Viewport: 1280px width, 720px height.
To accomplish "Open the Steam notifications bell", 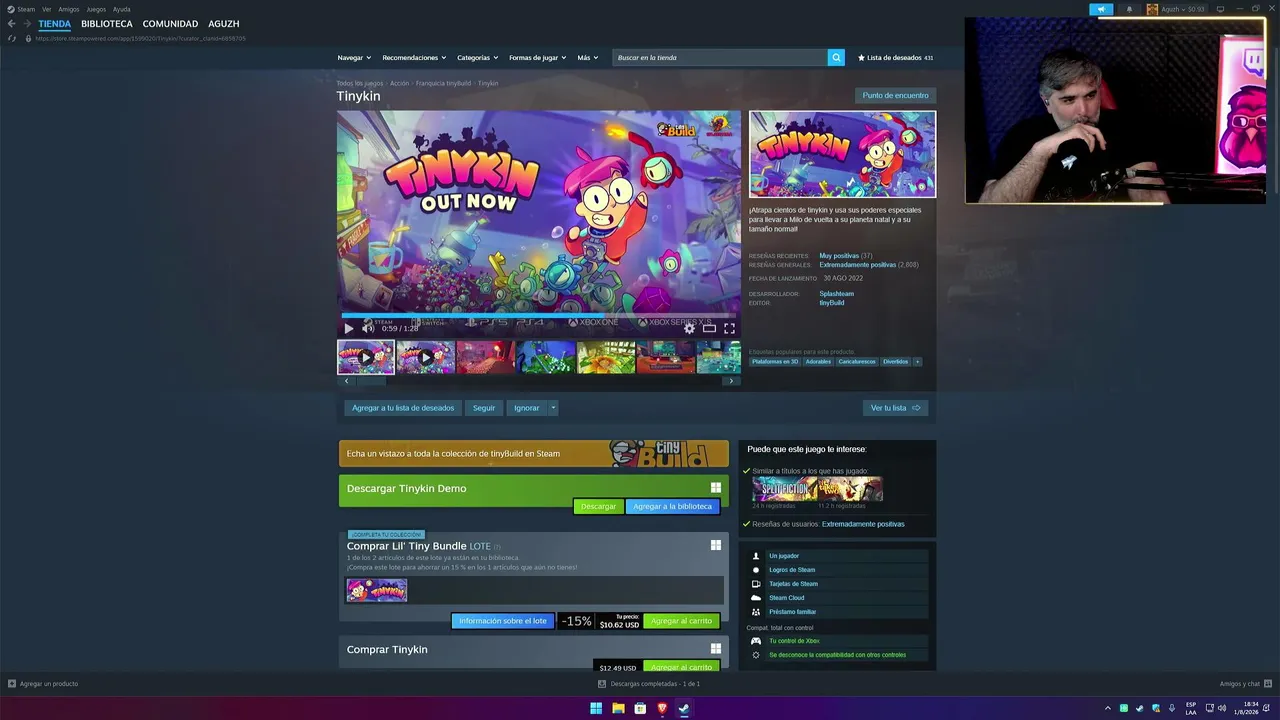I will (1129, 9).
